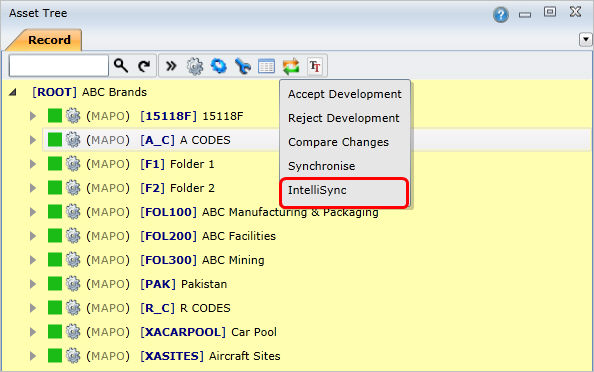Open the tab list dropdown arrow

[x=586, y=39]
